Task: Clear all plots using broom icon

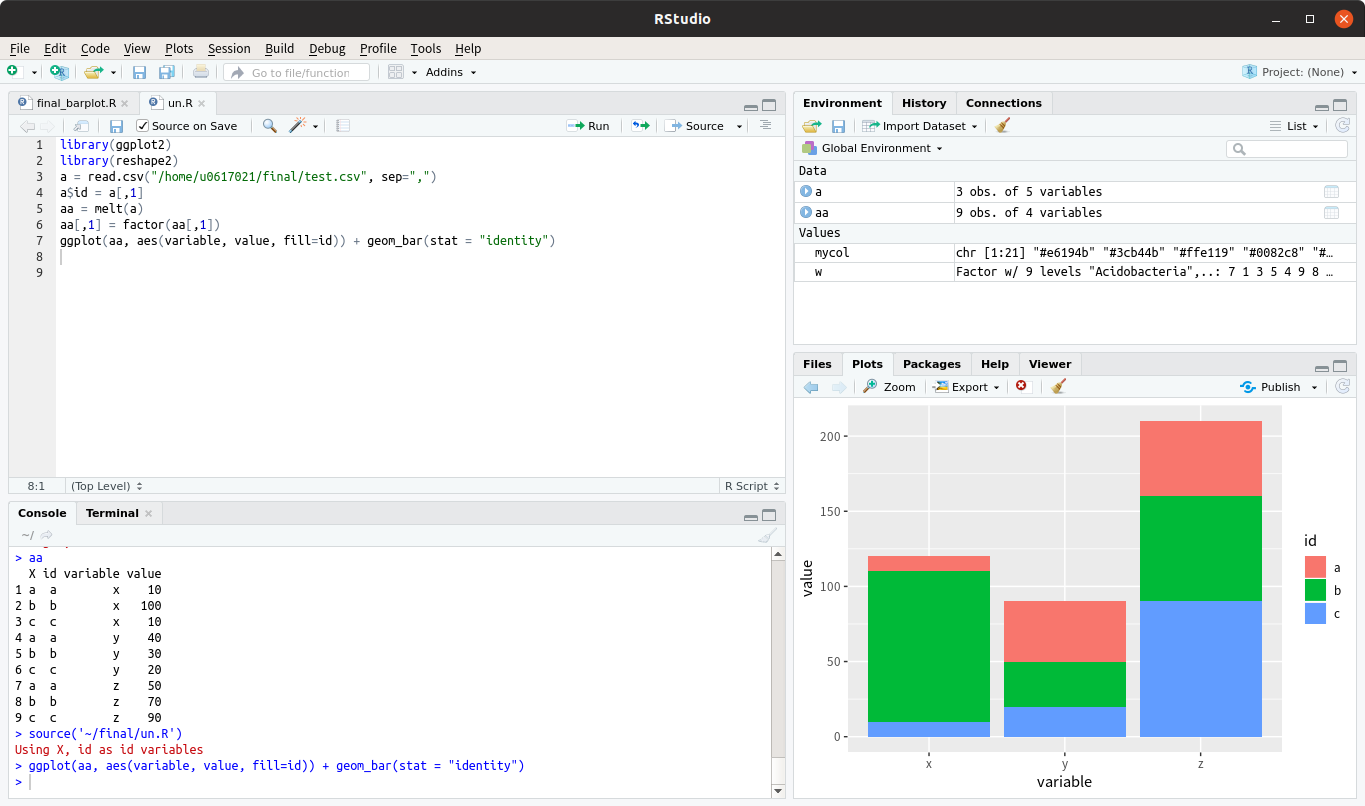Action: 1059,387
